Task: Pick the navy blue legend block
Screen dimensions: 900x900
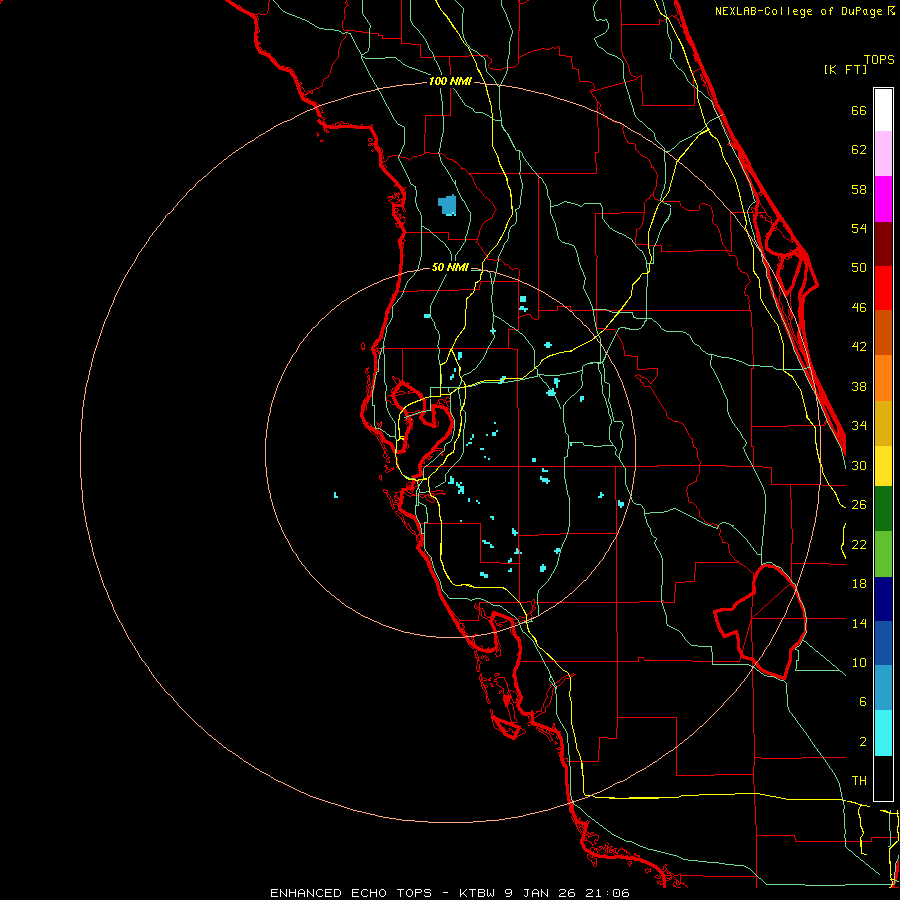Action: click(883, 599)
